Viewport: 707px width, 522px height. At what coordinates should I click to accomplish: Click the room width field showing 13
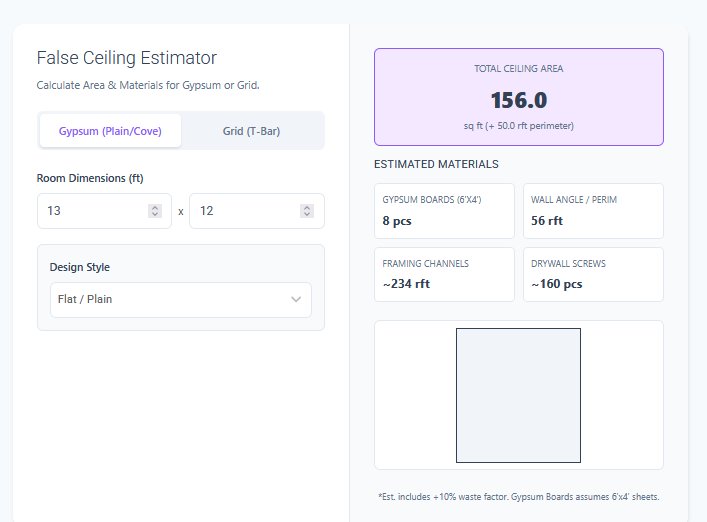tap(92, 211)
